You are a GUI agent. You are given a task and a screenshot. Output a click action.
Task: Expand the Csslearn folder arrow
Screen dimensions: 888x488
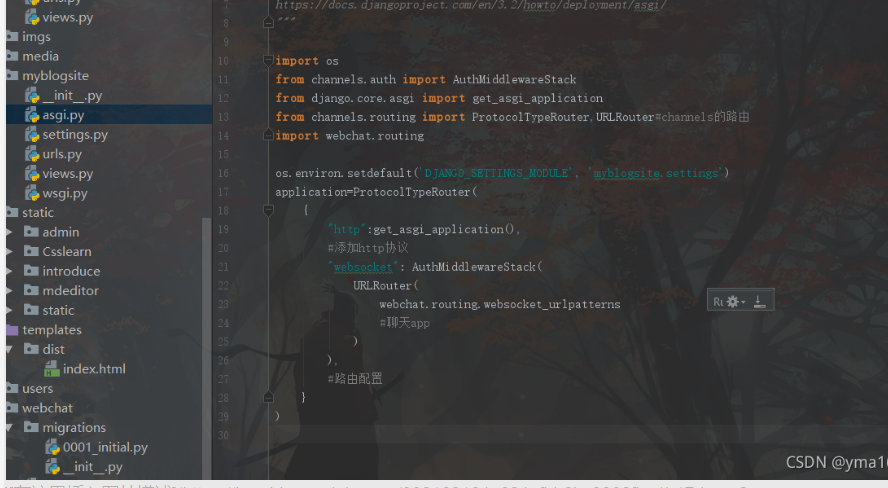coord(9,251)
